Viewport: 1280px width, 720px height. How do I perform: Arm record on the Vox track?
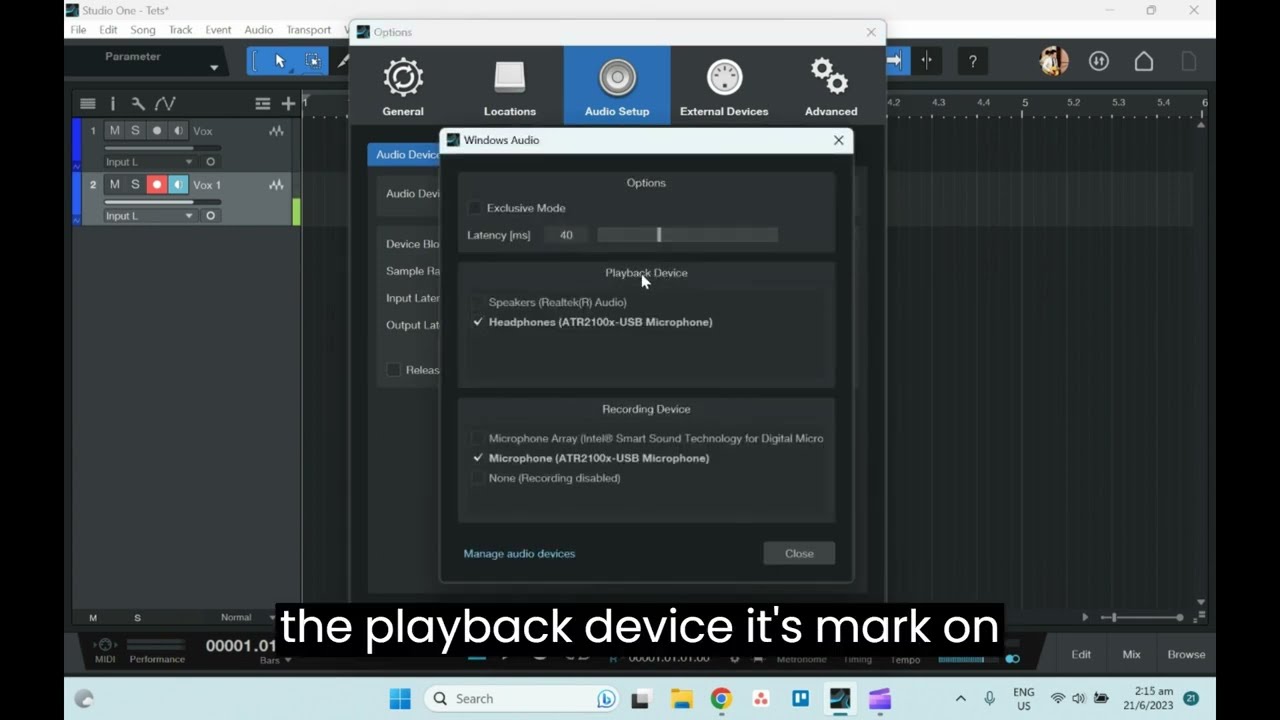pyautogui.click(x=156, y=131)
